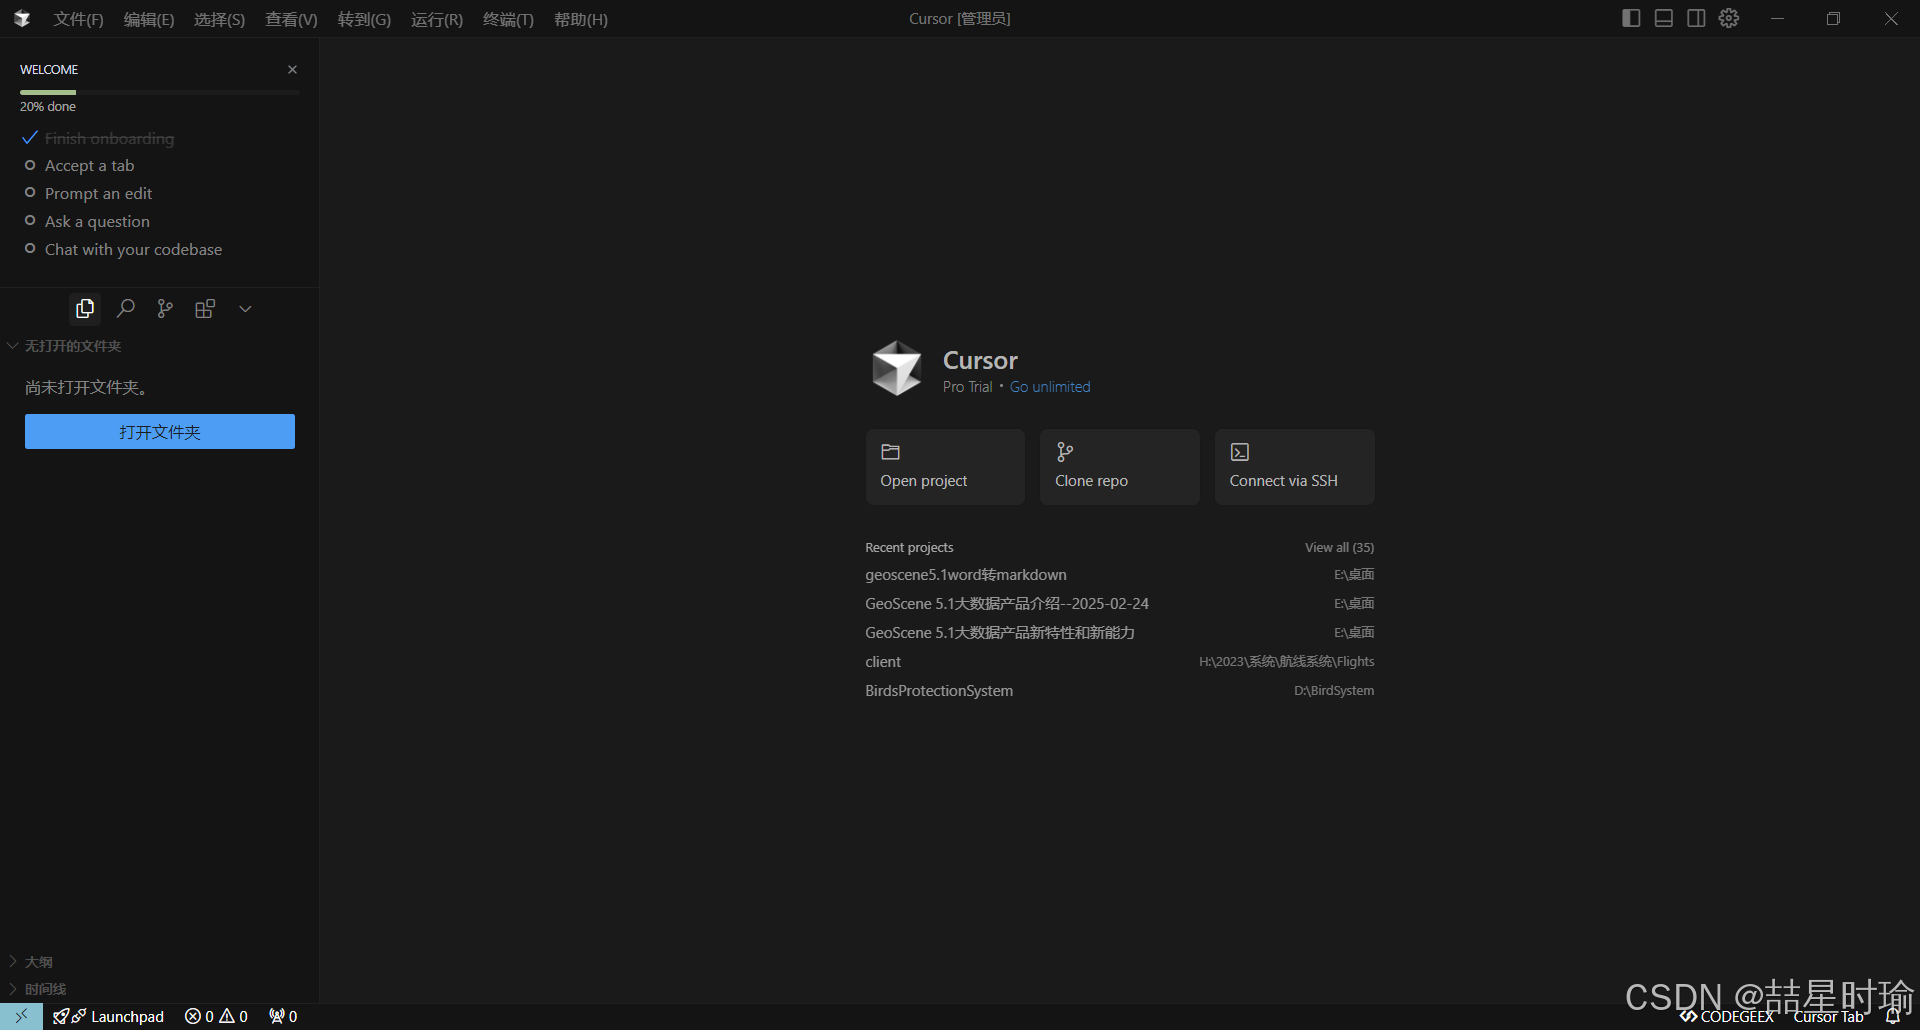Open remote window indicator in status bar
This screenshot has height=1030, width=1920.
pos(21,1016)
